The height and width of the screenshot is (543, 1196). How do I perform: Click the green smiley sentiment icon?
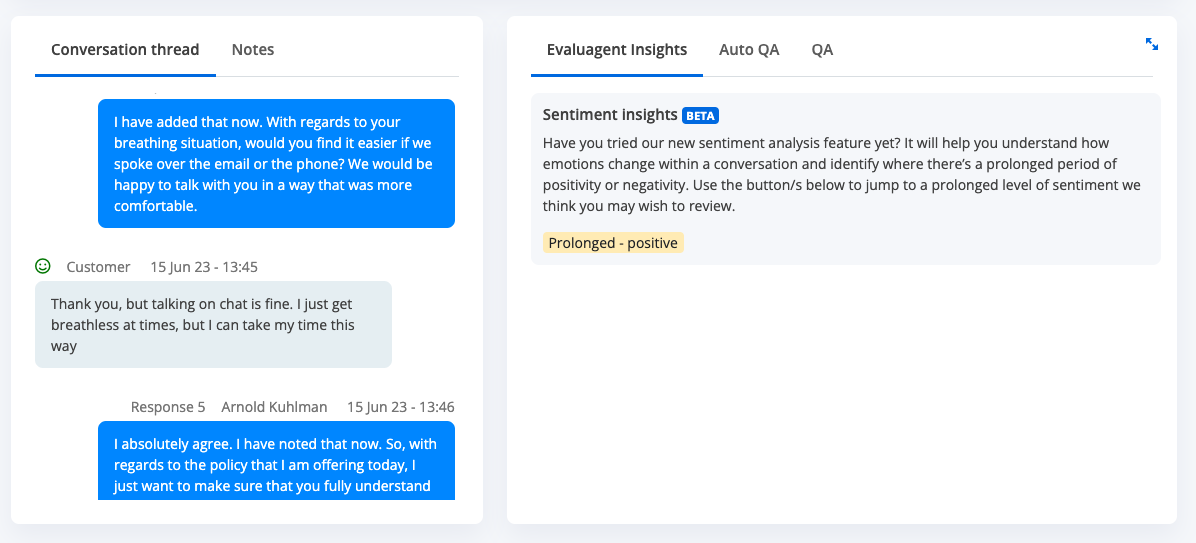(x=43, y=266)
